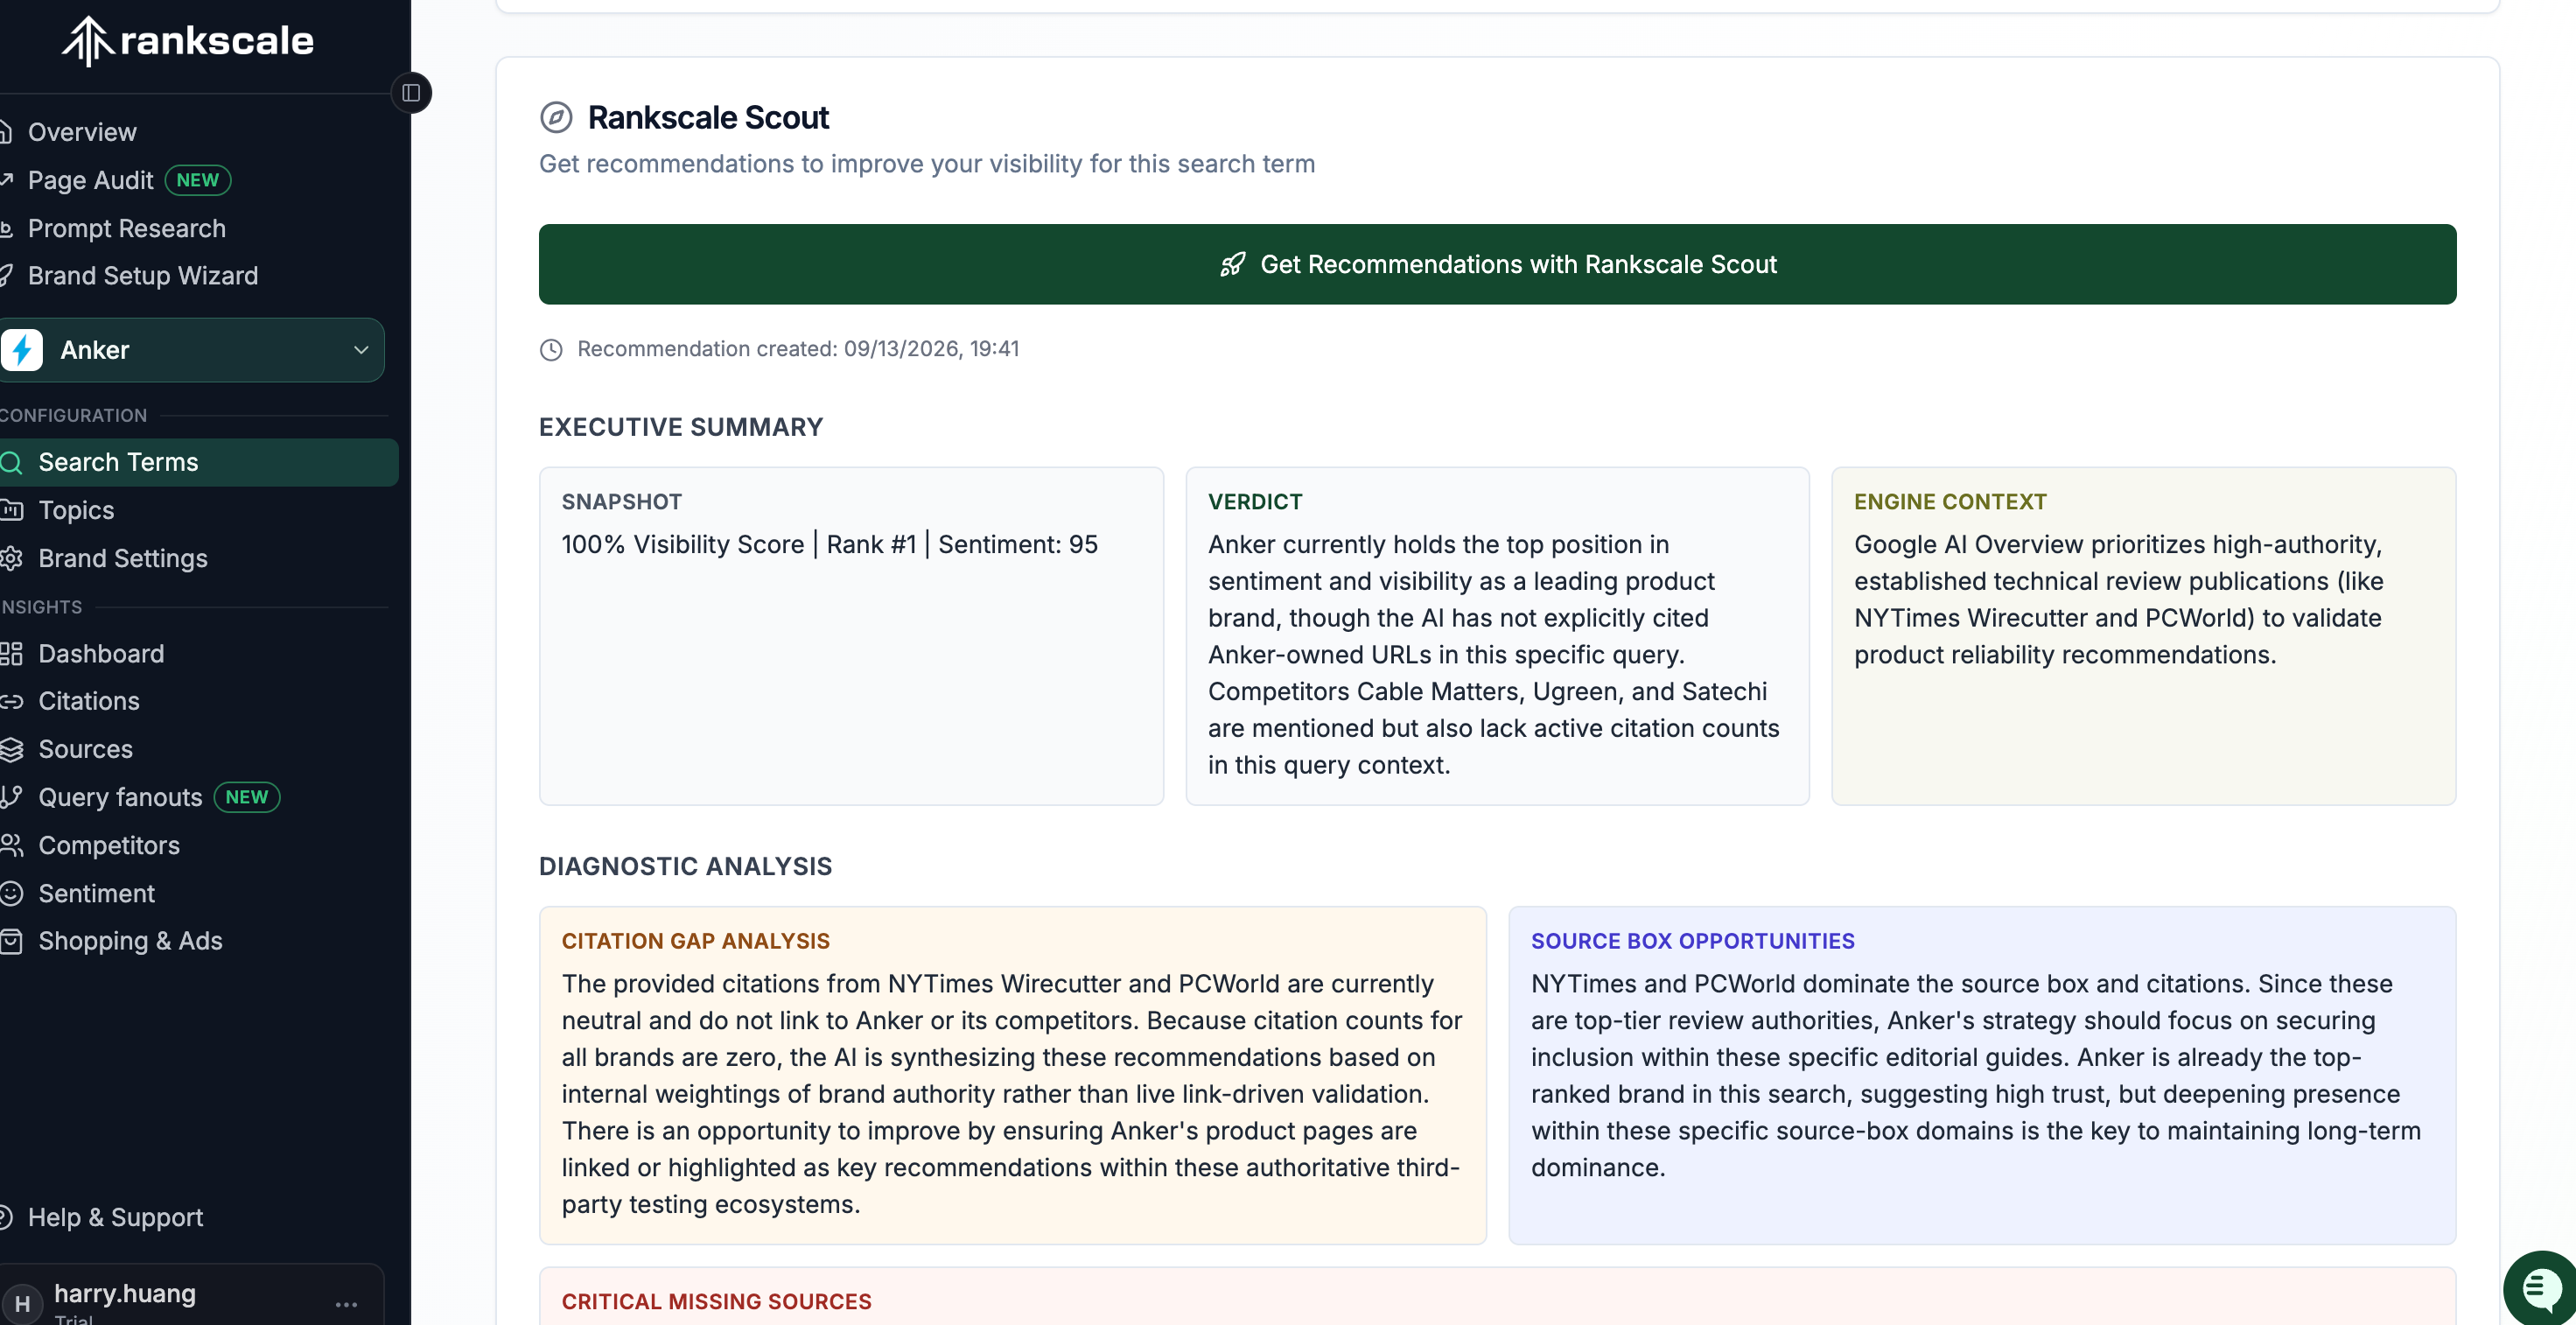Go to Brand Settings

123,558
